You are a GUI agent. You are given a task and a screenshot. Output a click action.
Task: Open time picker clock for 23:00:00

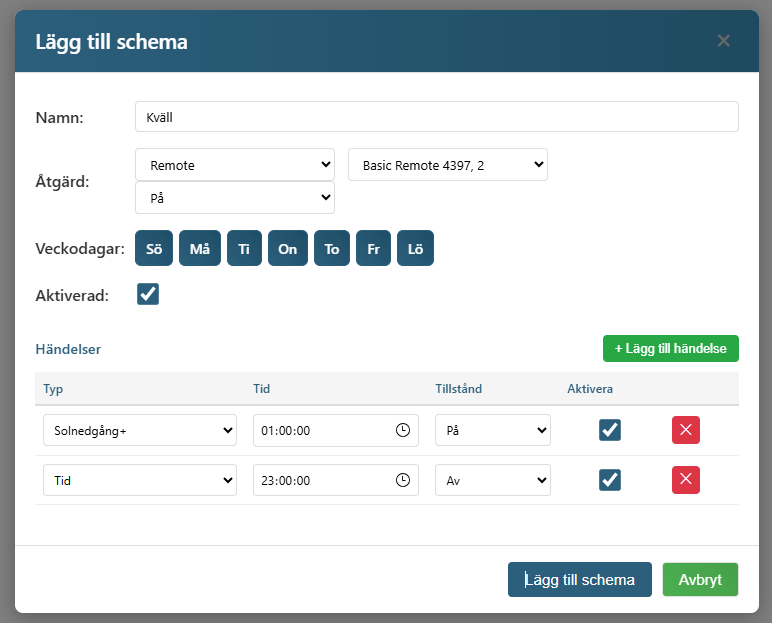click(403, 480)
